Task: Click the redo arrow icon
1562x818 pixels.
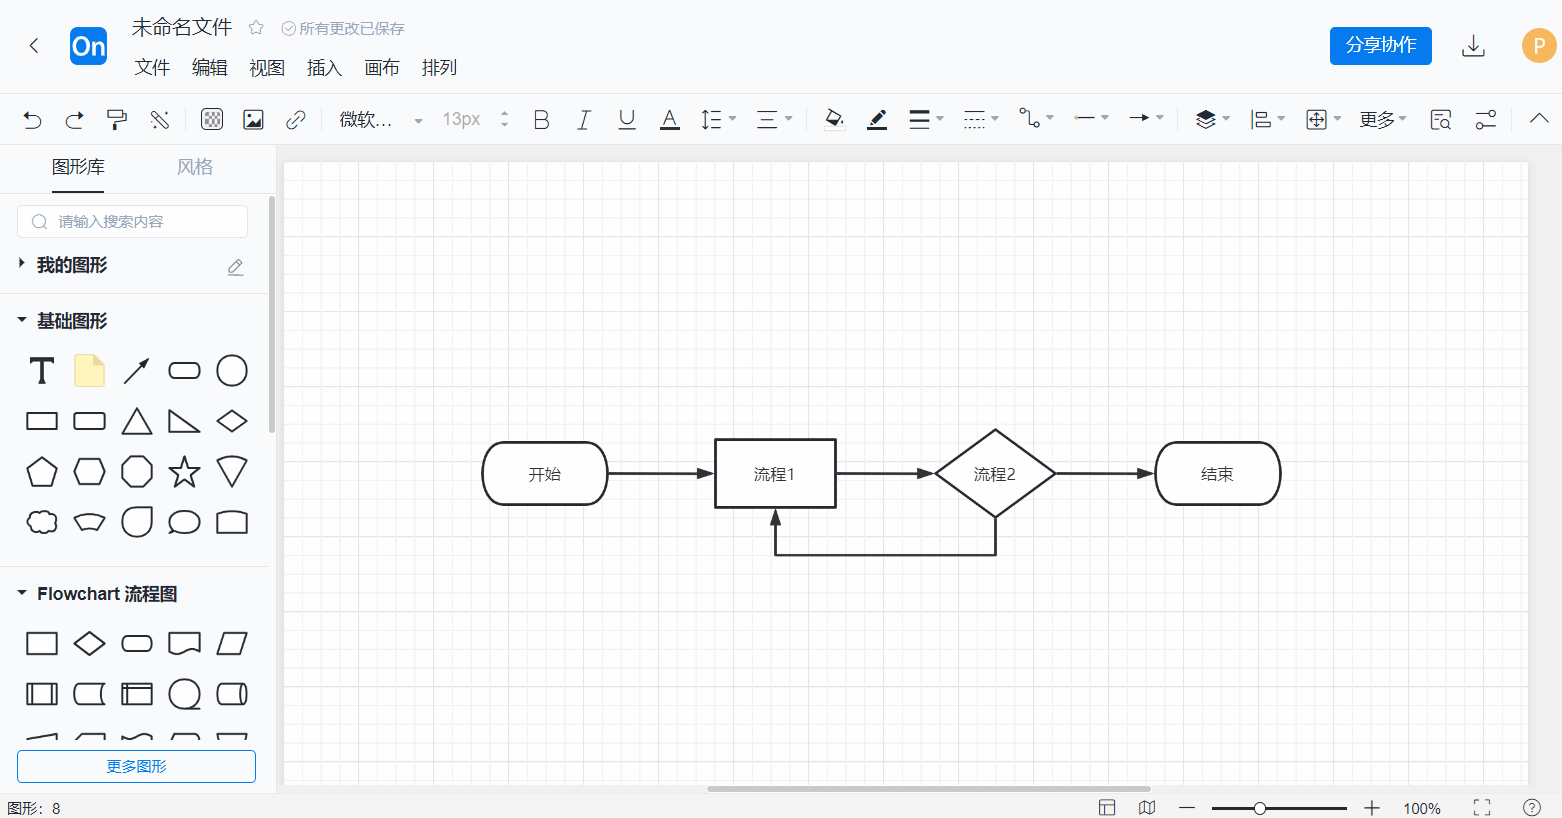Action: (x=74, y=120)
